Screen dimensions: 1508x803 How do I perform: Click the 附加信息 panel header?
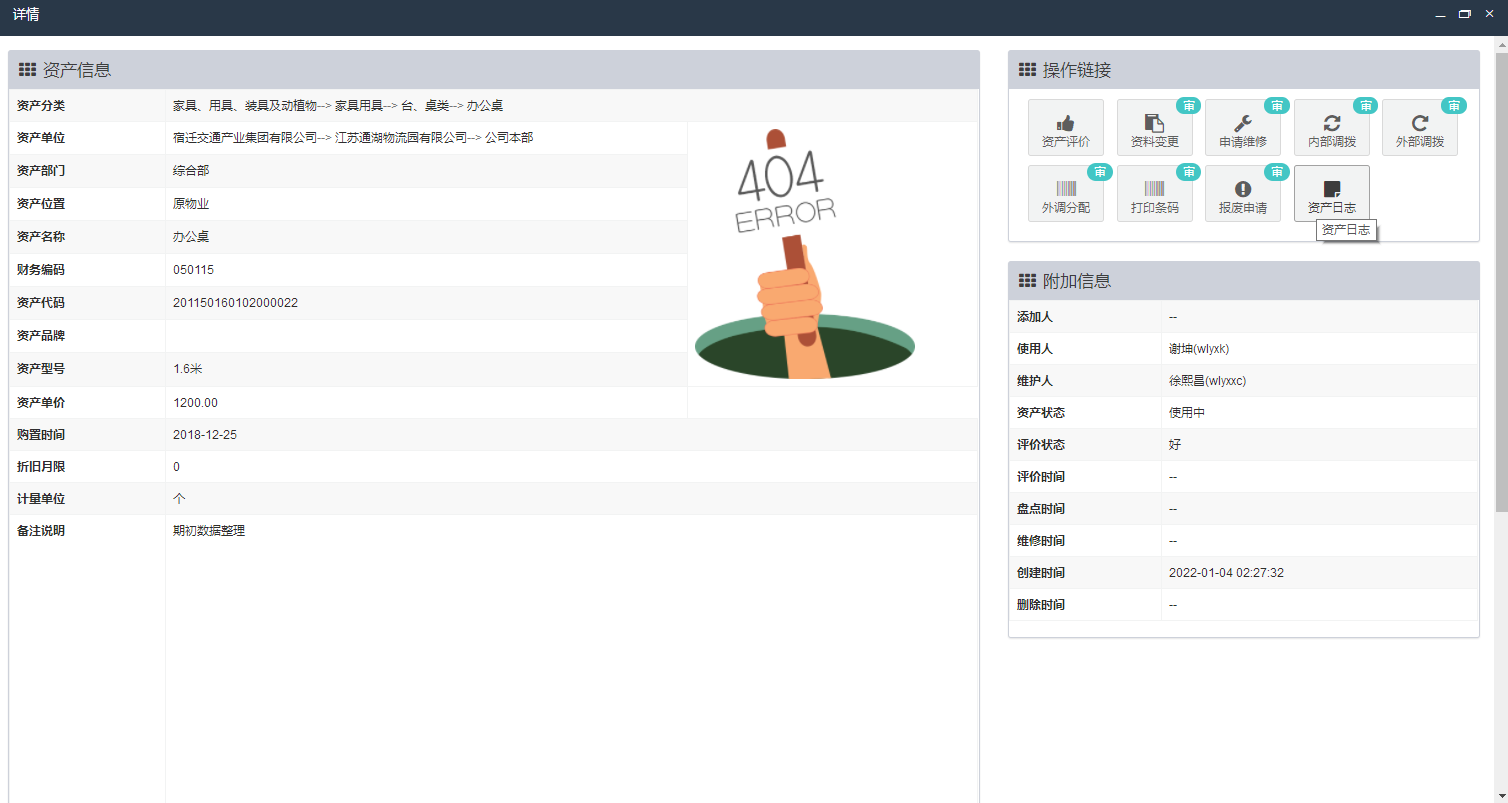1243,281
